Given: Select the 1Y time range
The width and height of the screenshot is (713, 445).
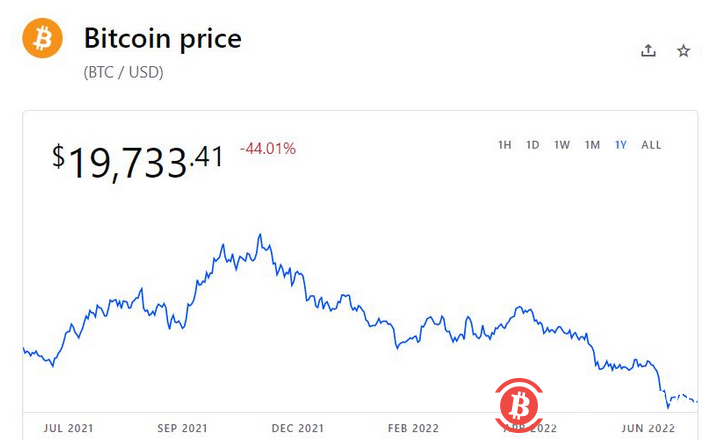Looking at the screenshot, I should point(621,145).
